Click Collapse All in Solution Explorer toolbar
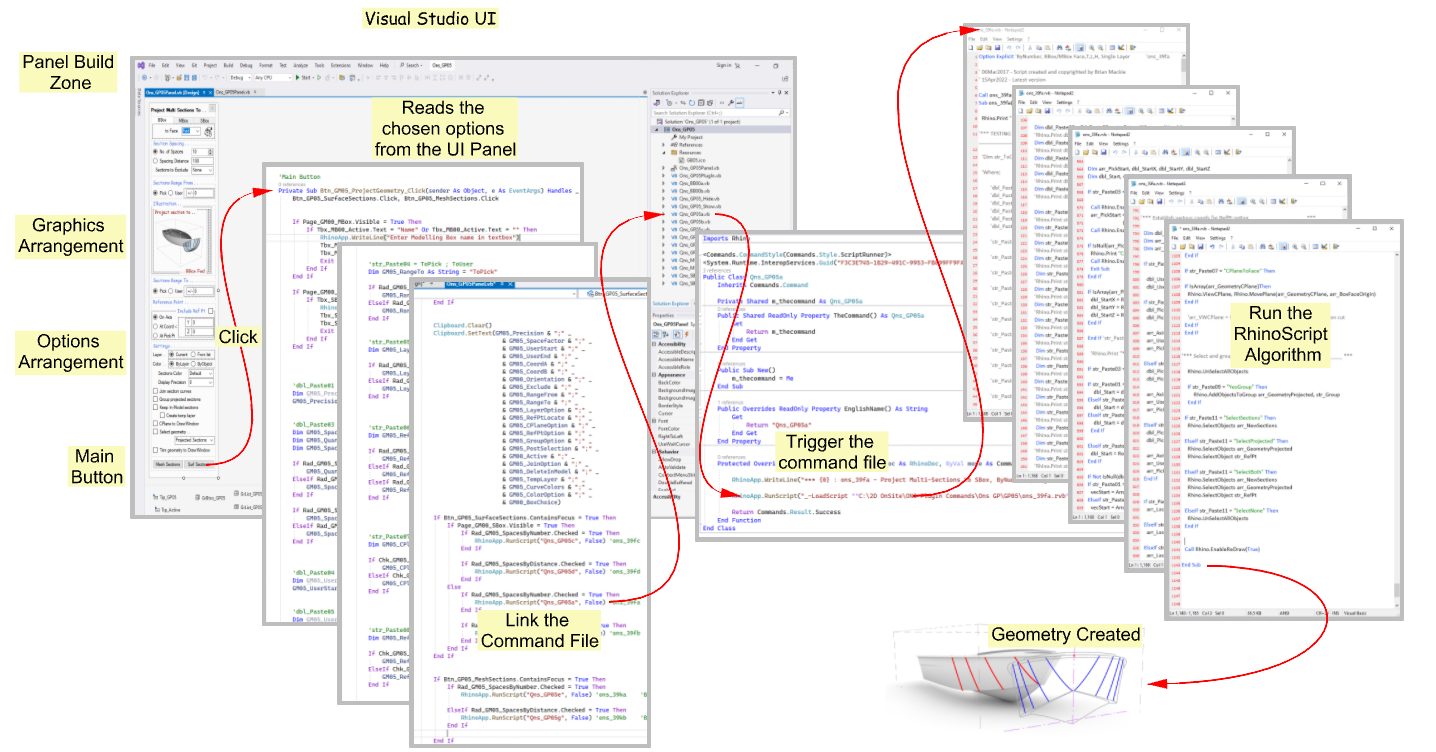Image resolution: width=1436 pixels, height=752 pixels. (x=701, y=103)
